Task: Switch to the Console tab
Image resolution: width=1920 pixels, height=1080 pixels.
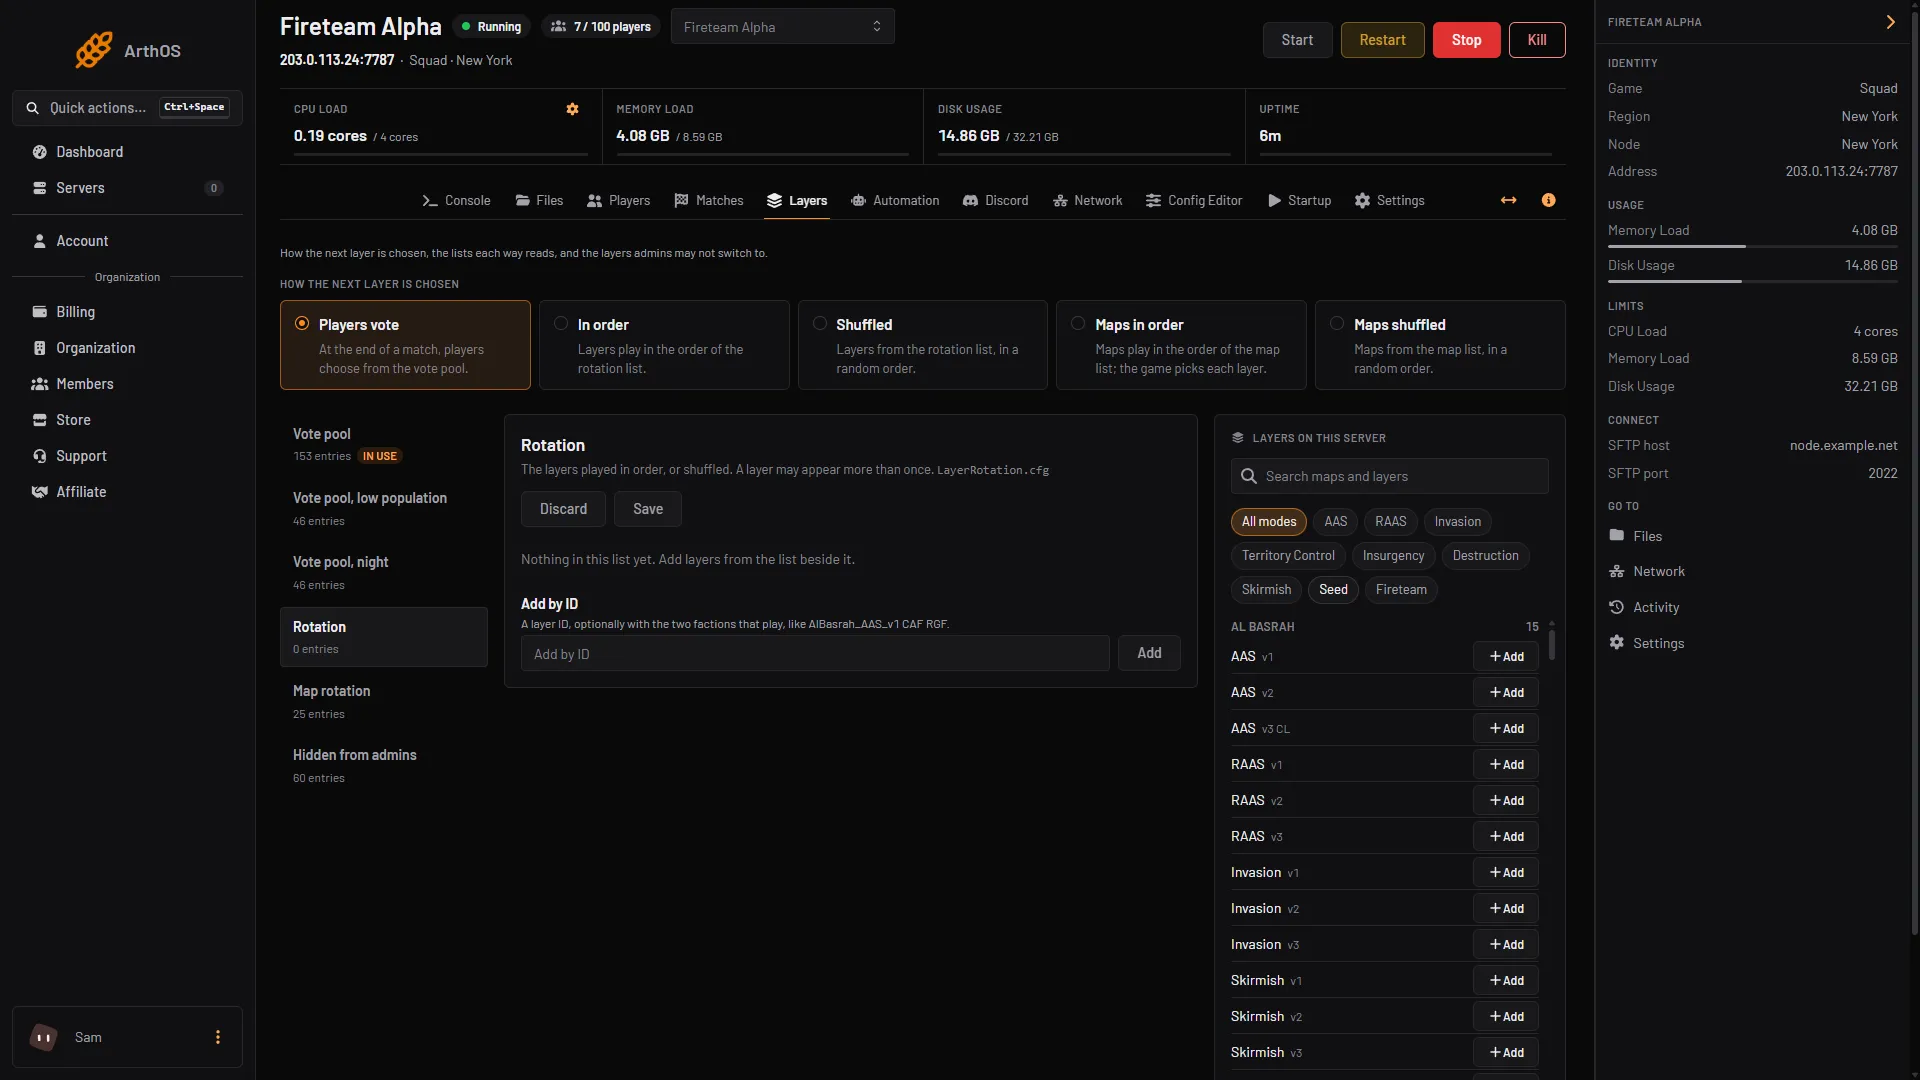Action: point(456,201)
